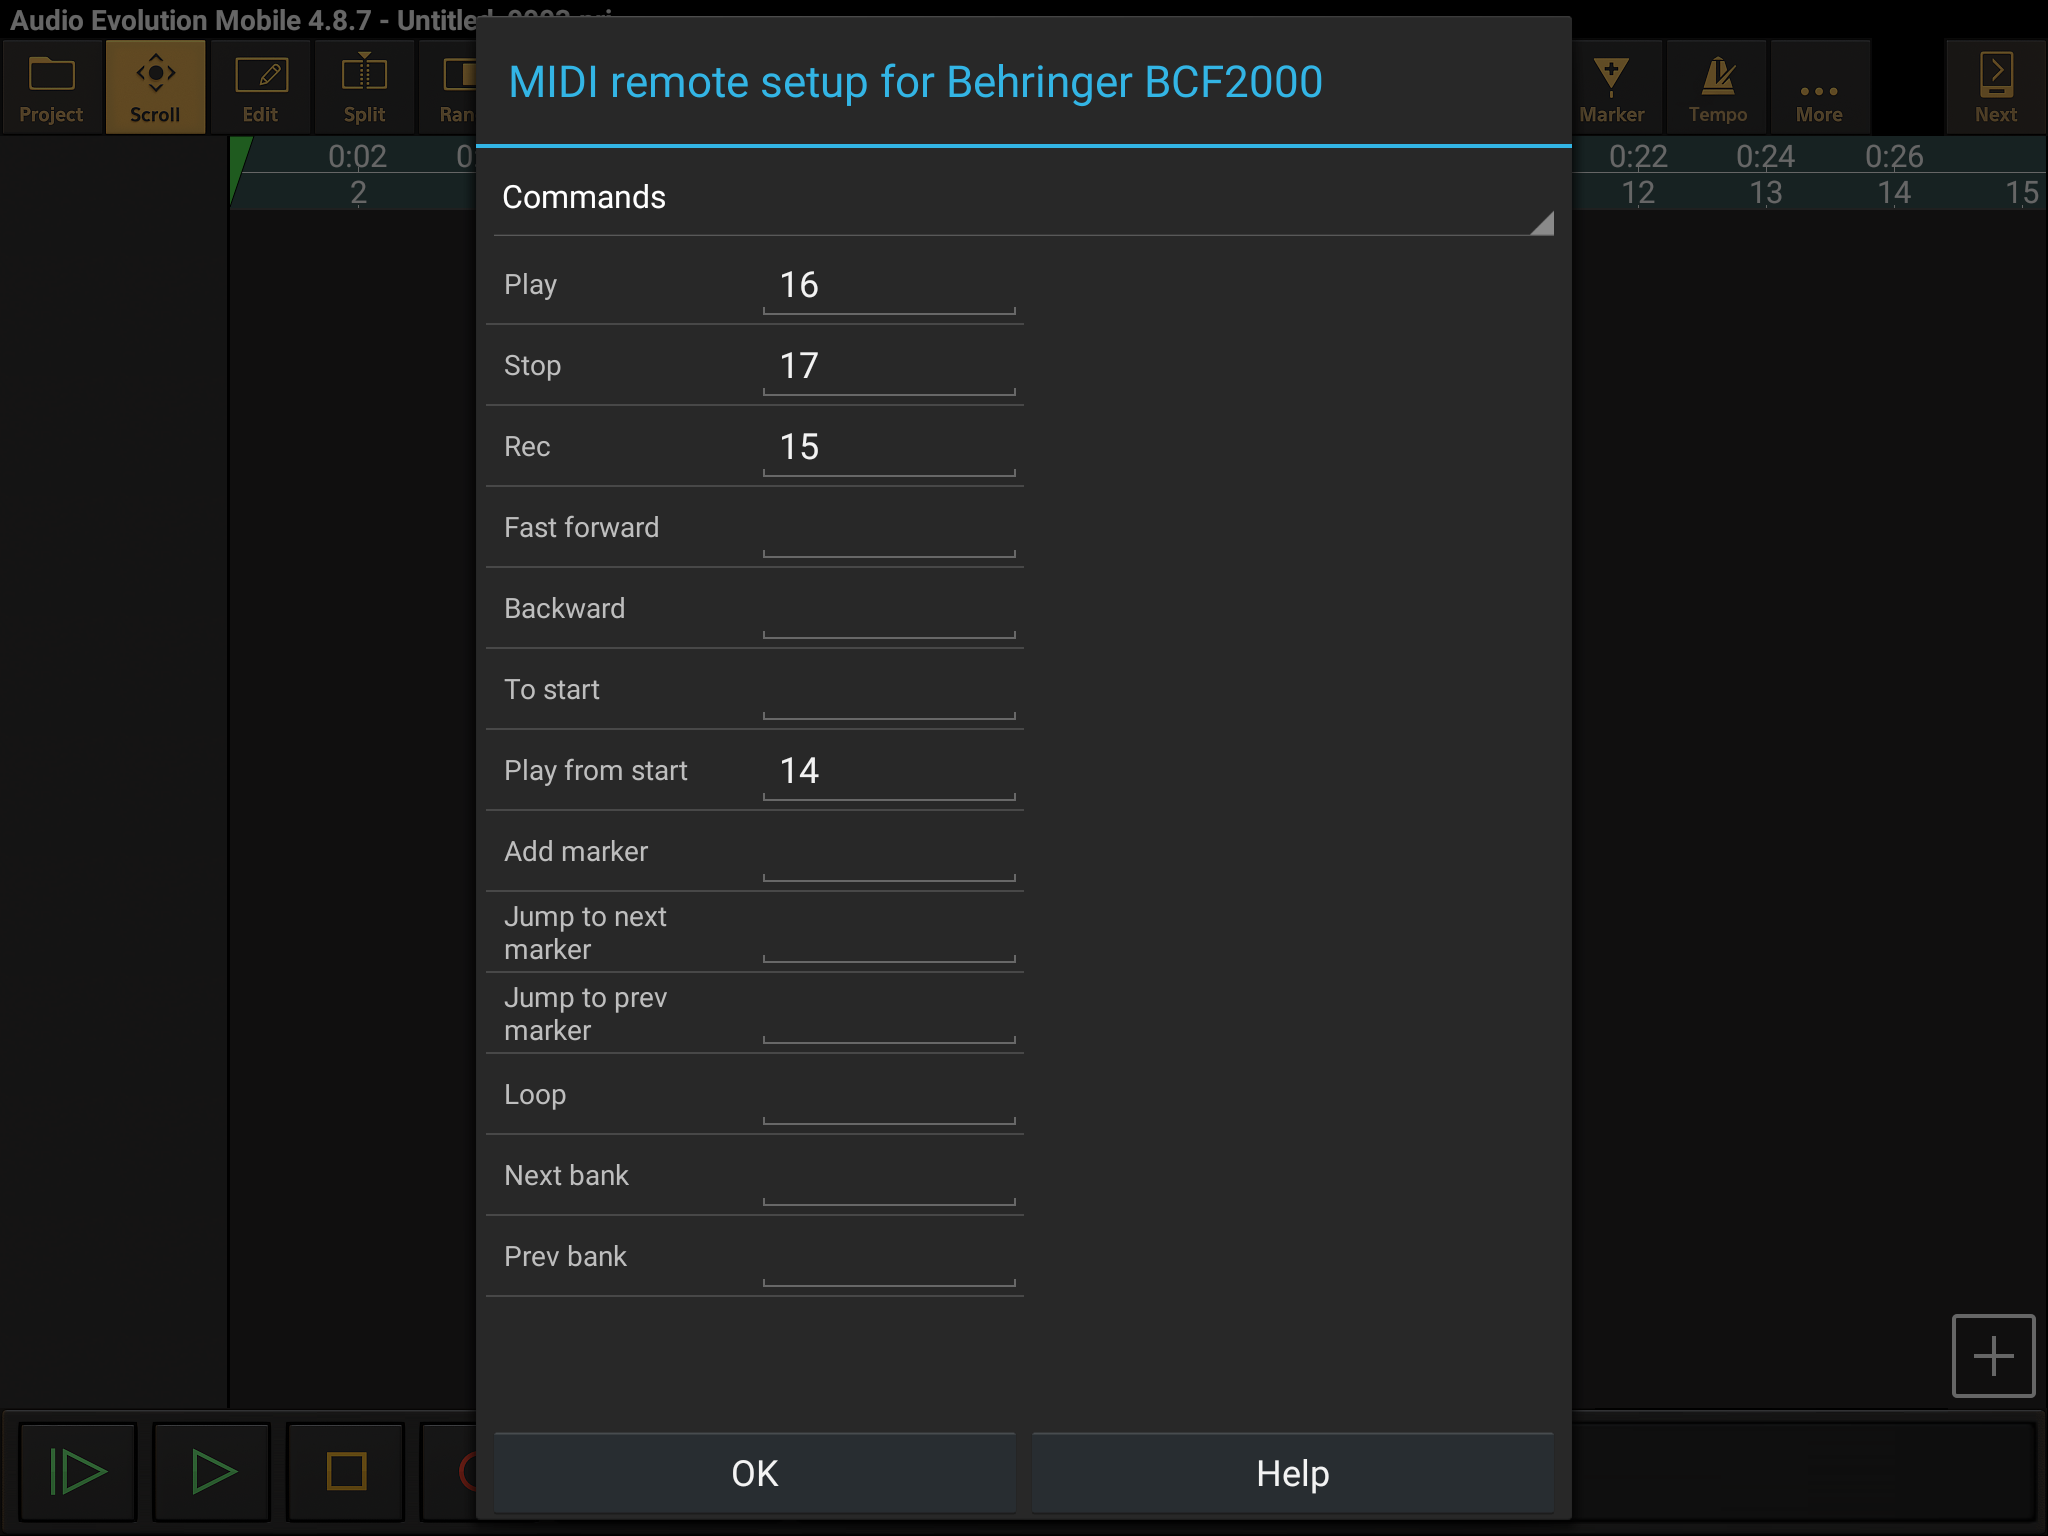Focus the Next bank input field
This screenshot has height=1536, width=2048.
(x=889, y=1176)
